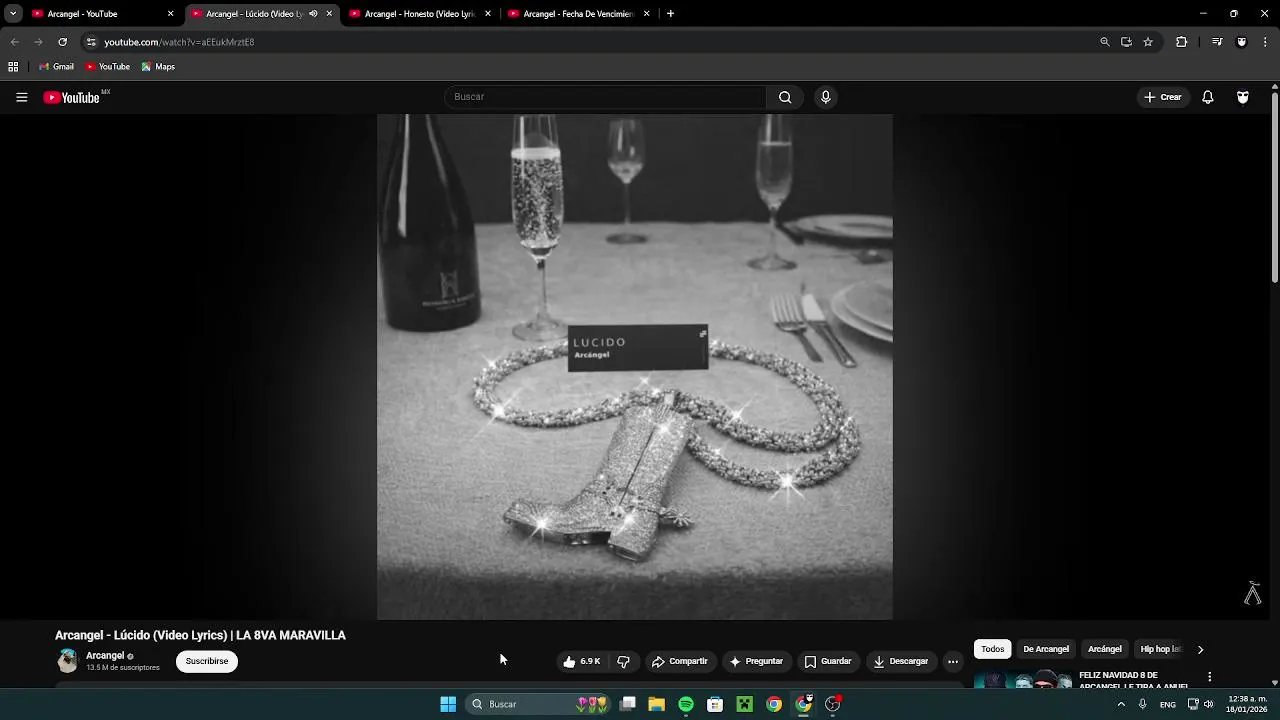Click the Lúcido video player area

pos(635,366)
